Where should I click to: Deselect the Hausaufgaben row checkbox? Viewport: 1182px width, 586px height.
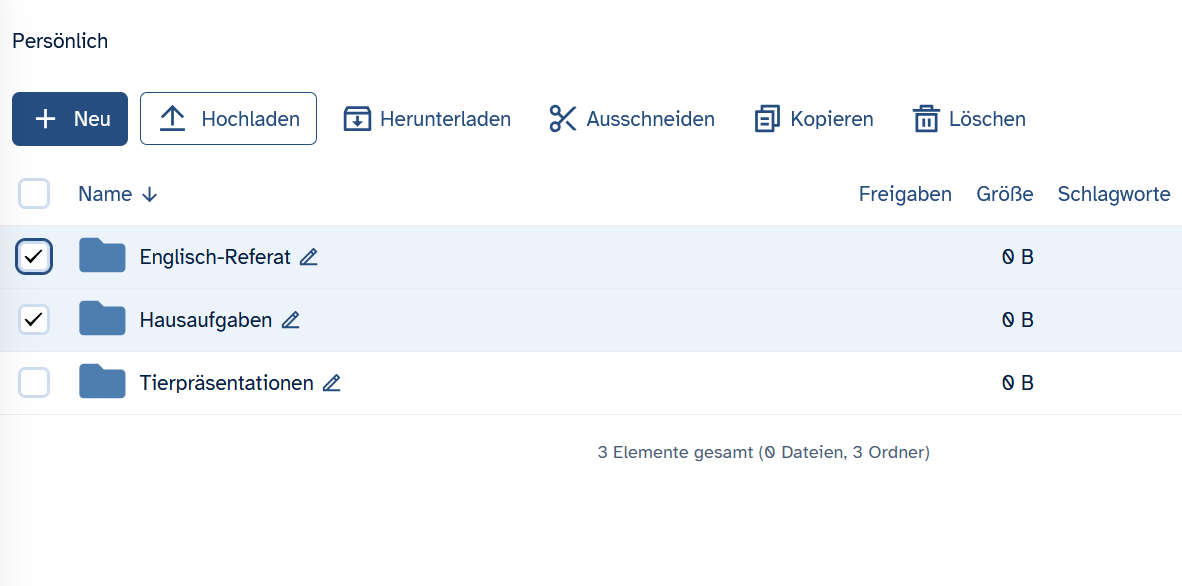(x=34, y=320)
